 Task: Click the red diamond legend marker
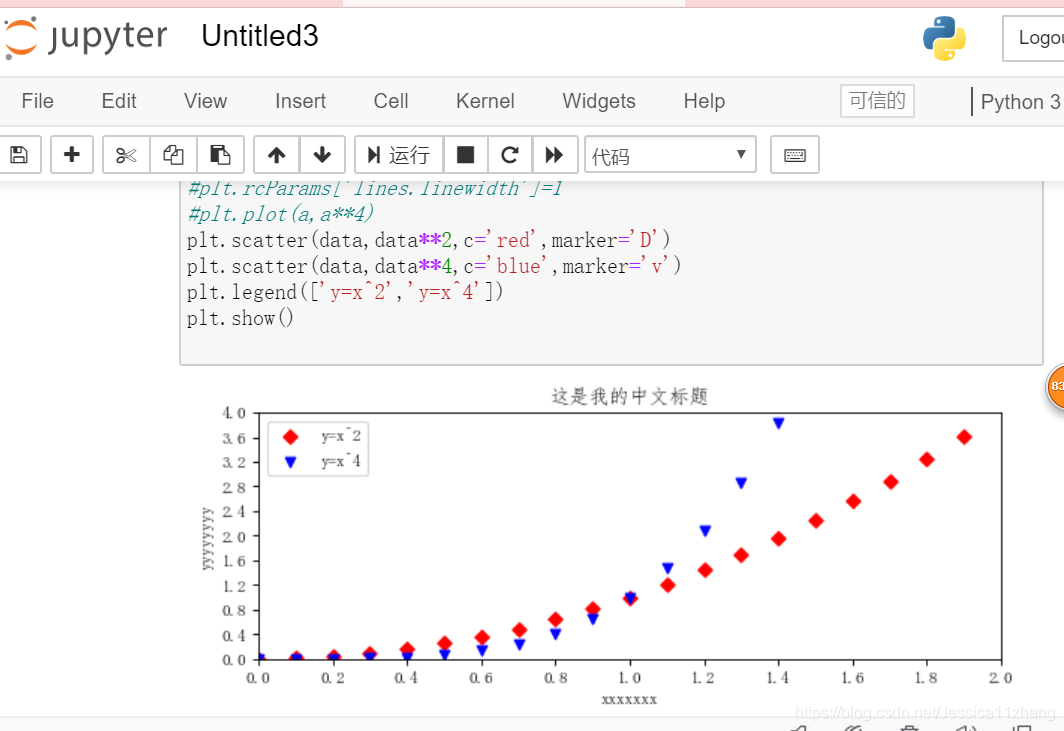(290, 437)
